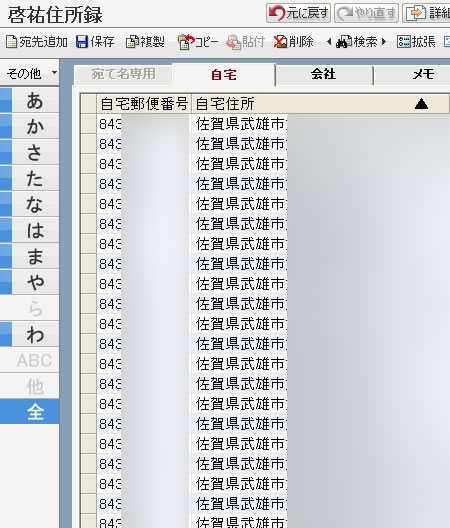
Task: Open the 拡張 extension tool
Action: (404, 42)
